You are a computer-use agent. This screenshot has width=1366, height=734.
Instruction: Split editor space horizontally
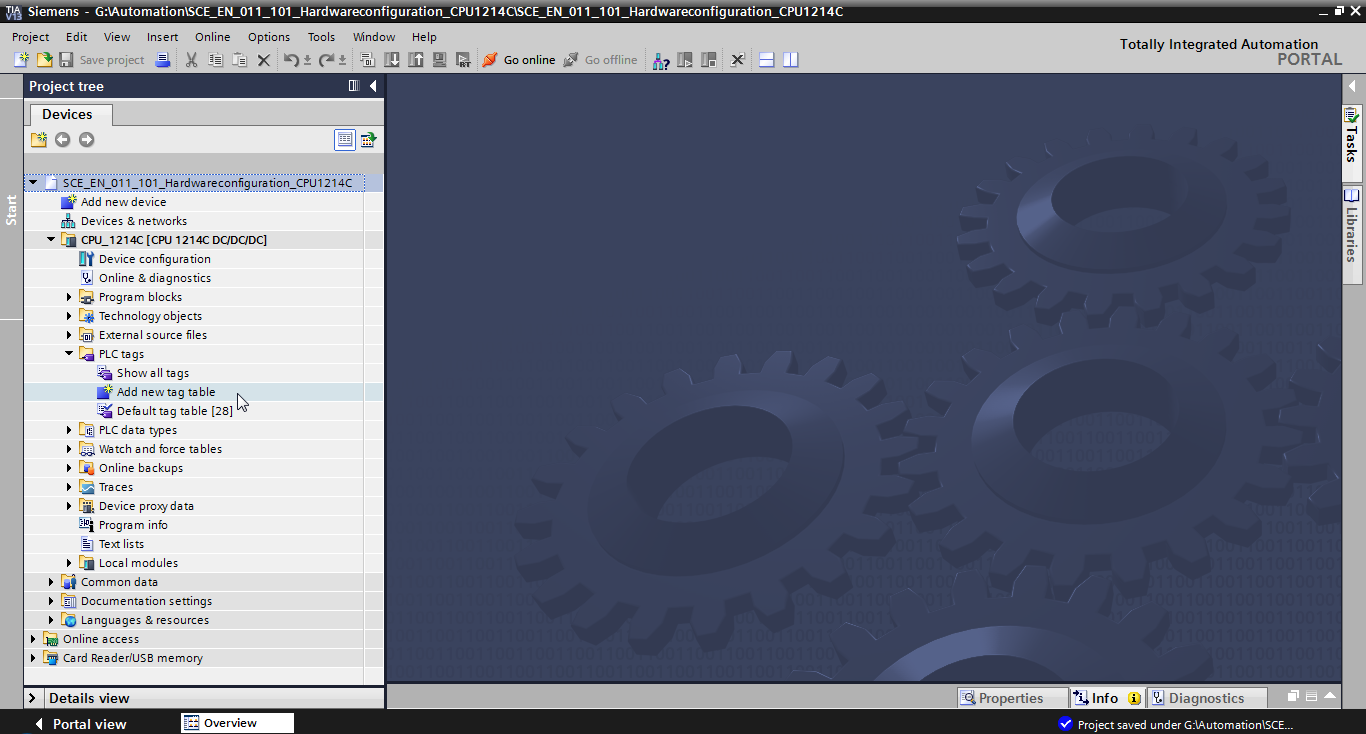coord(767,60)
